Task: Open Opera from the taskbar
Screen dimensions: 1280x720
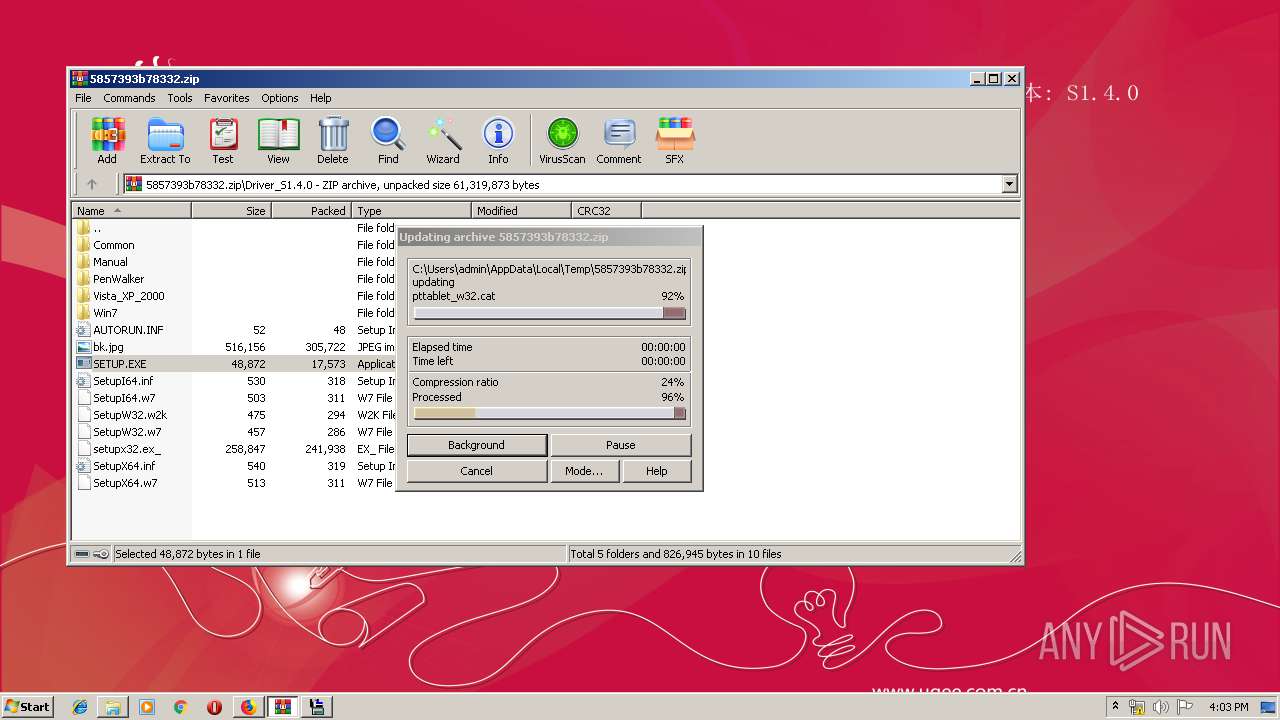Action: click(214, 707)
